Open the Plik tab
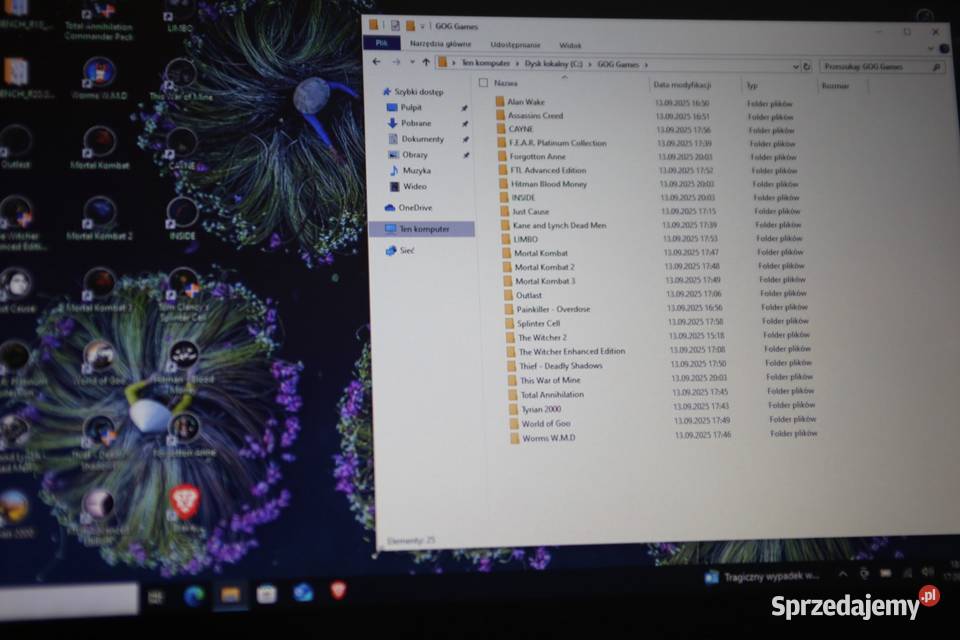The height and width of the screenshot is (640, 960). click(381, 43)
